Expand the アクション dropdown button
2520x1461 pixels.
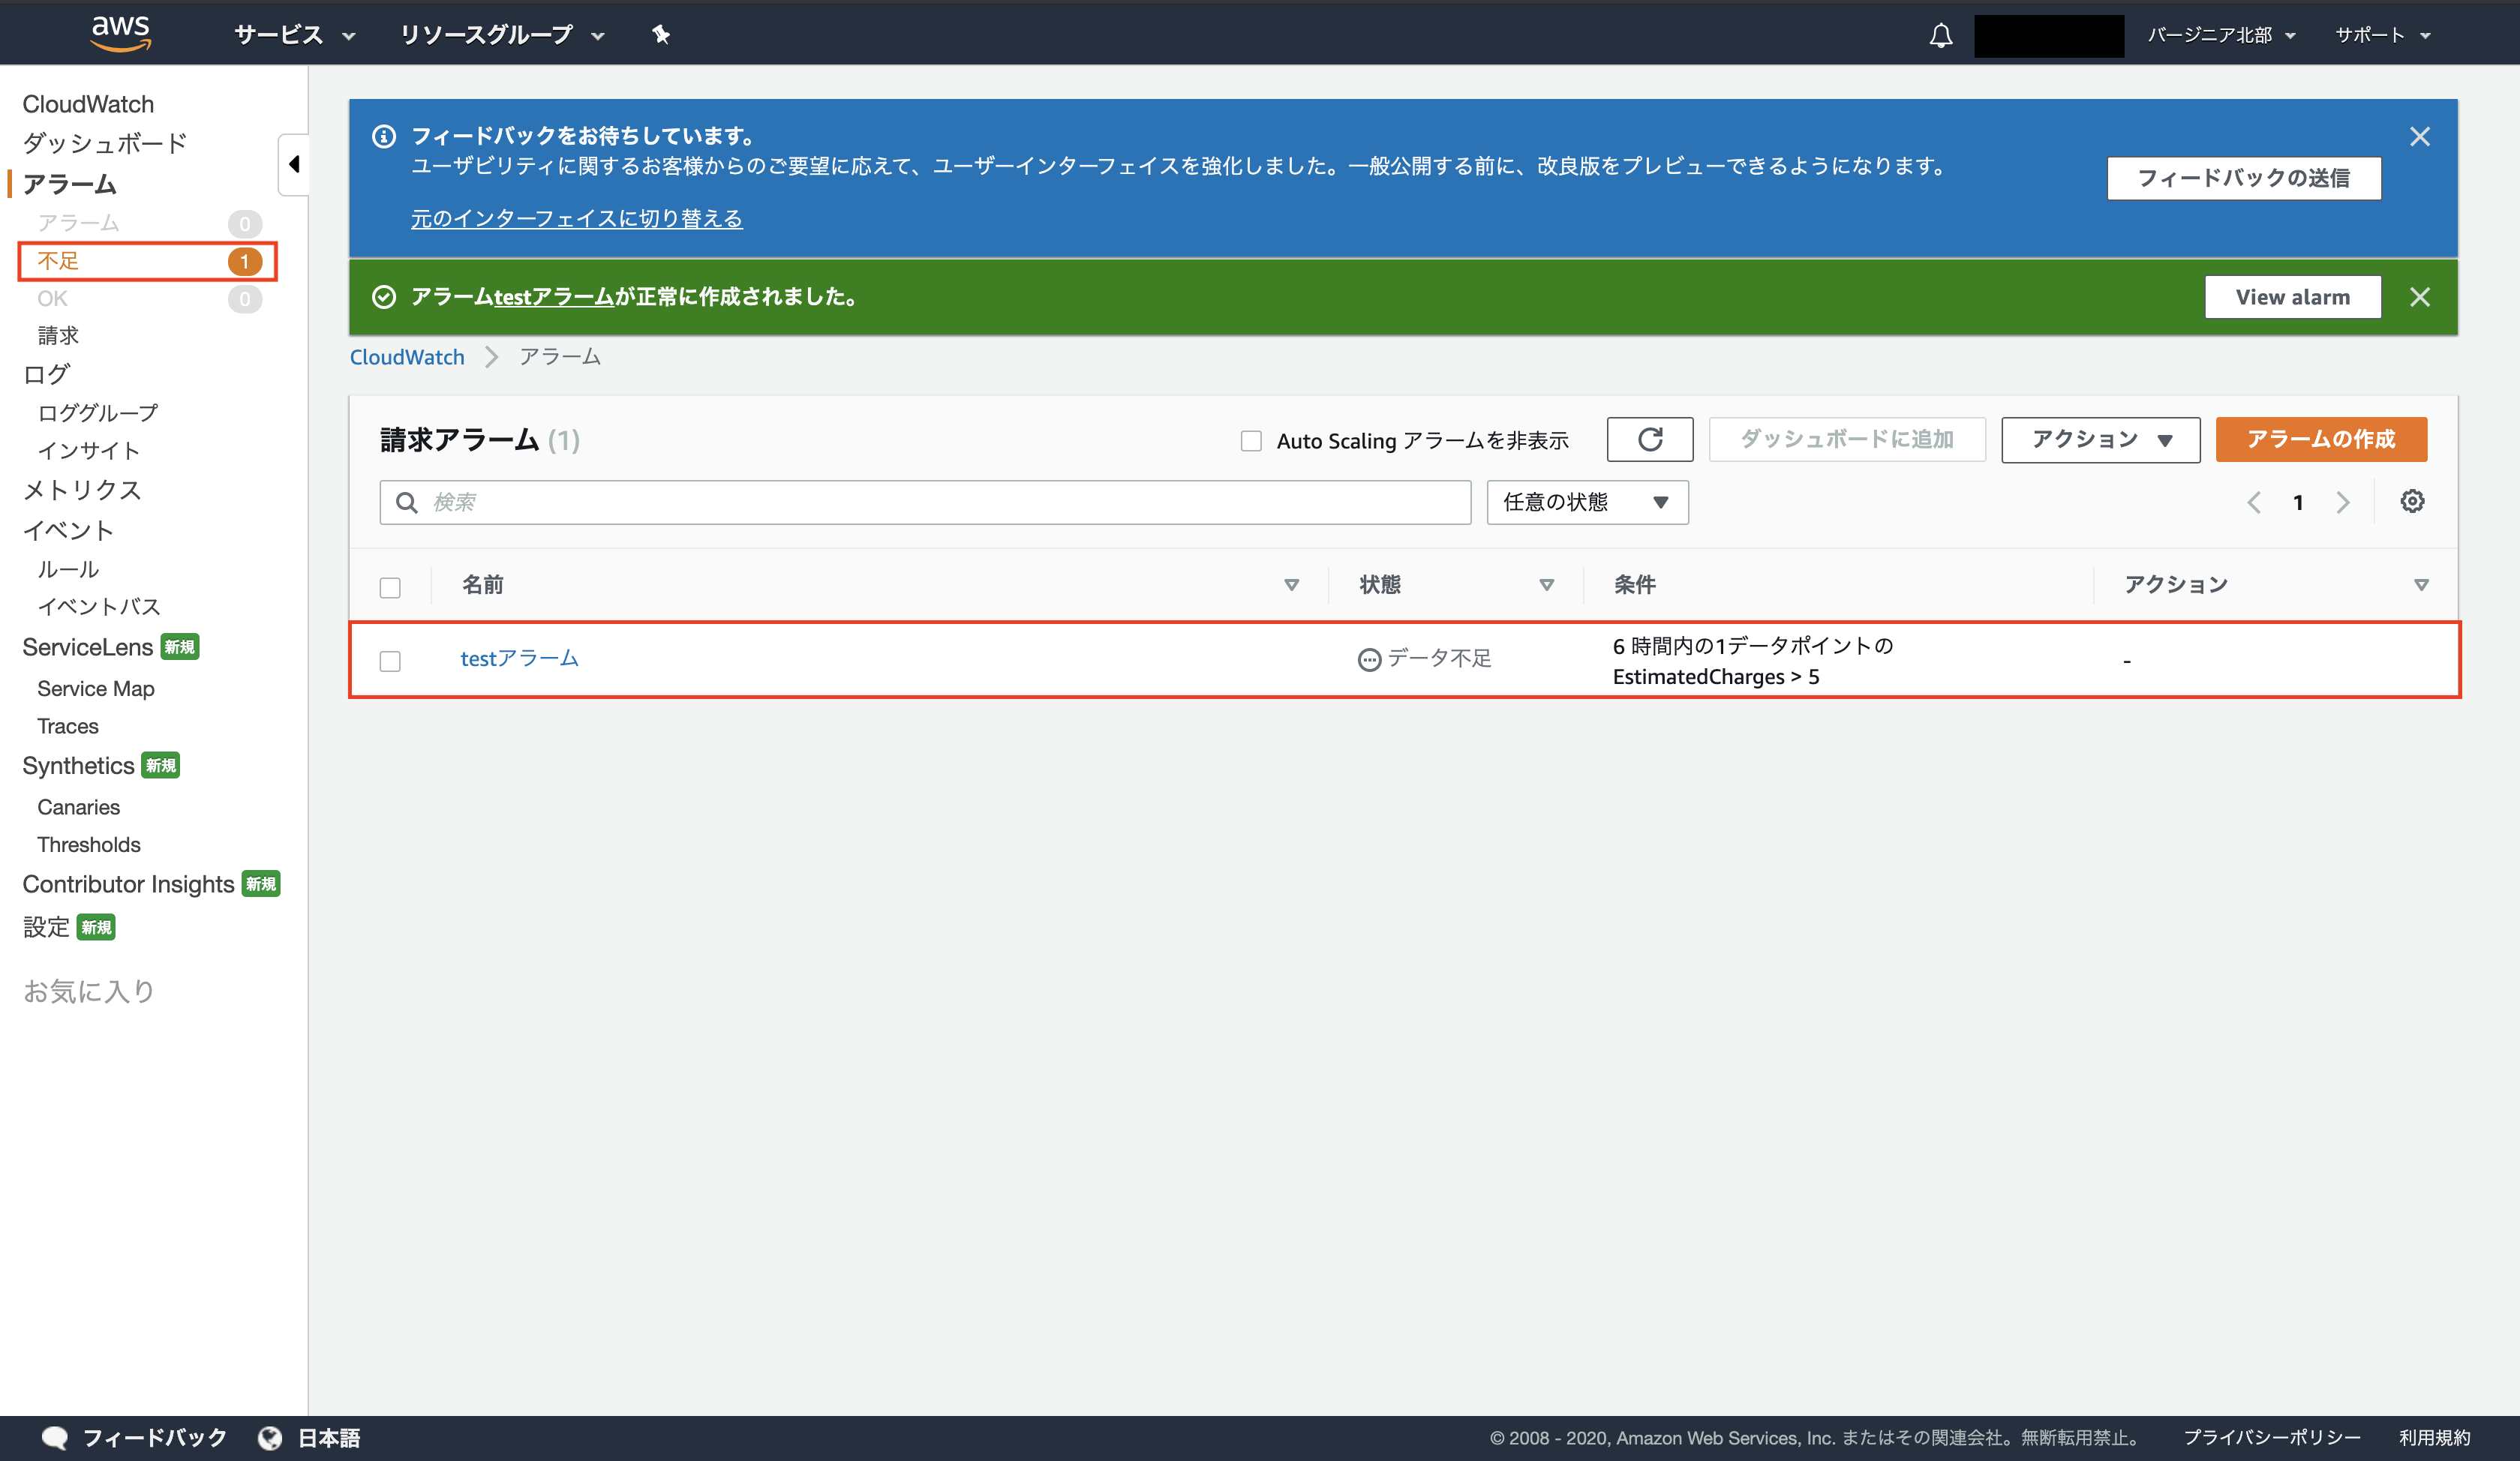[x=2100, y=439]
